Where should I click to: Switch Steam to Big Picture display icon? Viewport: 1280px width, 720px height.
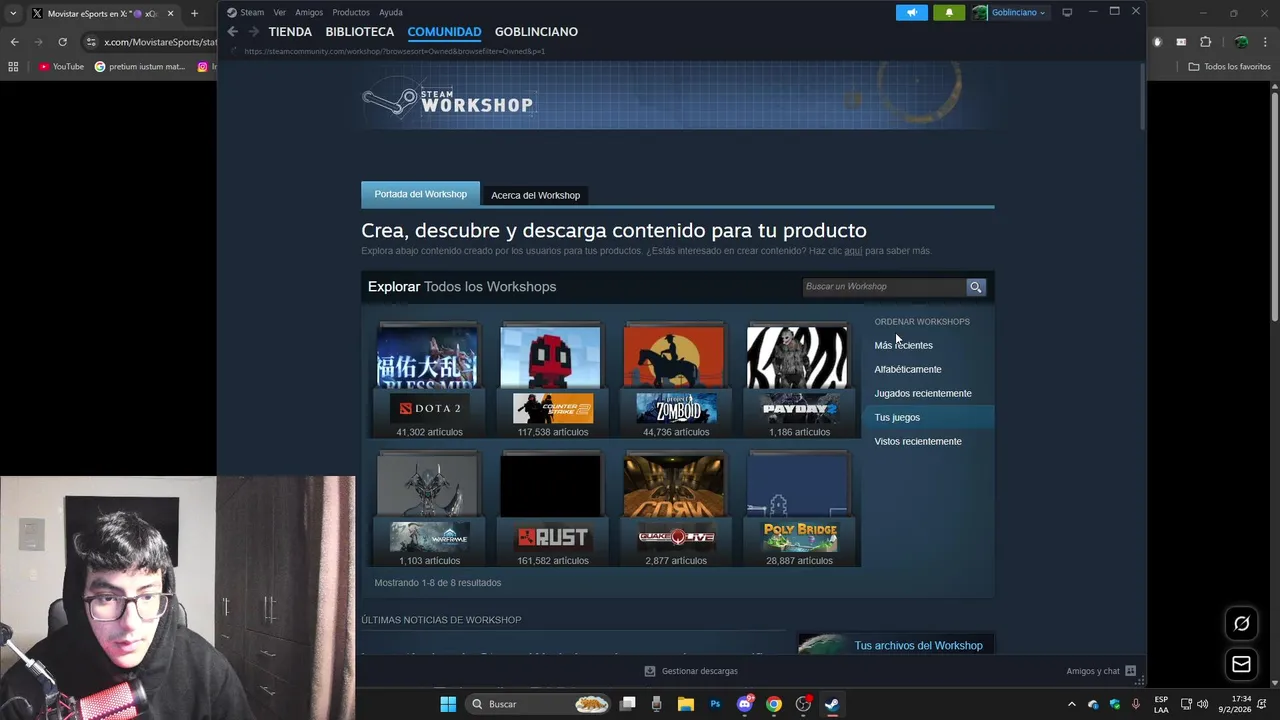[1067, 12]
